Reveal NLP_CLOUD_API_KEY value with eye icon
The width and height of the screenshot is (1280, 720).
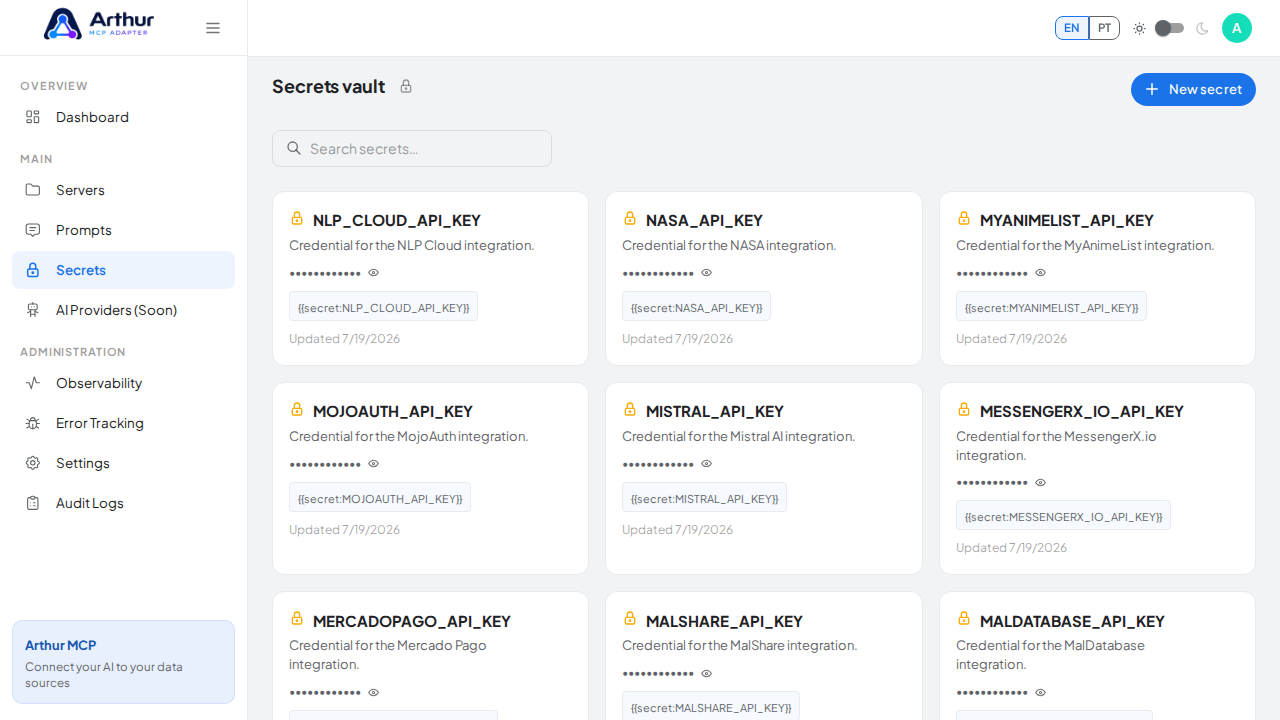coord(374,272)
